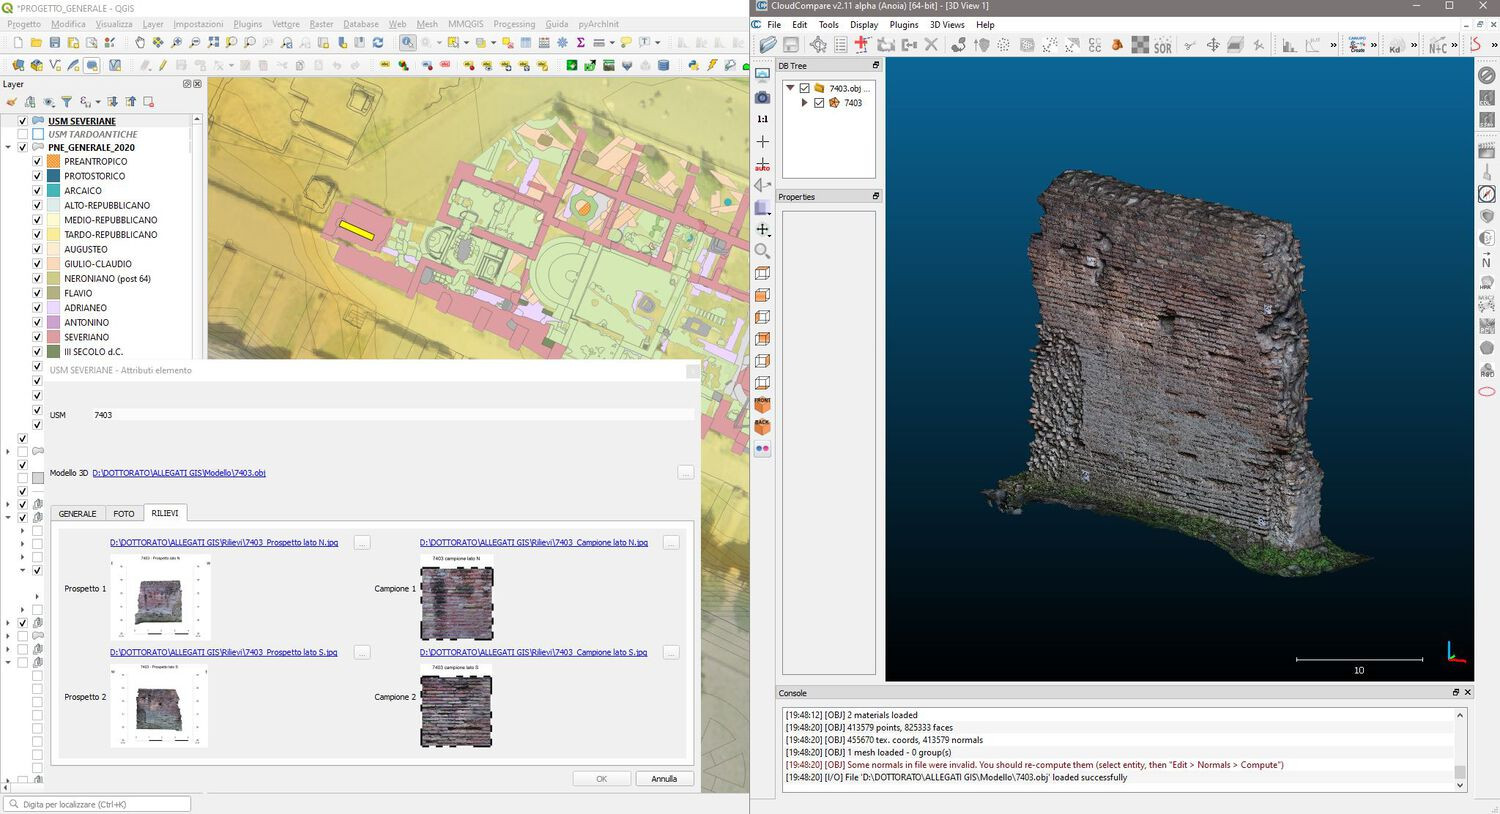Click the Prospetto 1 thumbnail image
Screen dimensions: 1500x814
coord(160,597)
